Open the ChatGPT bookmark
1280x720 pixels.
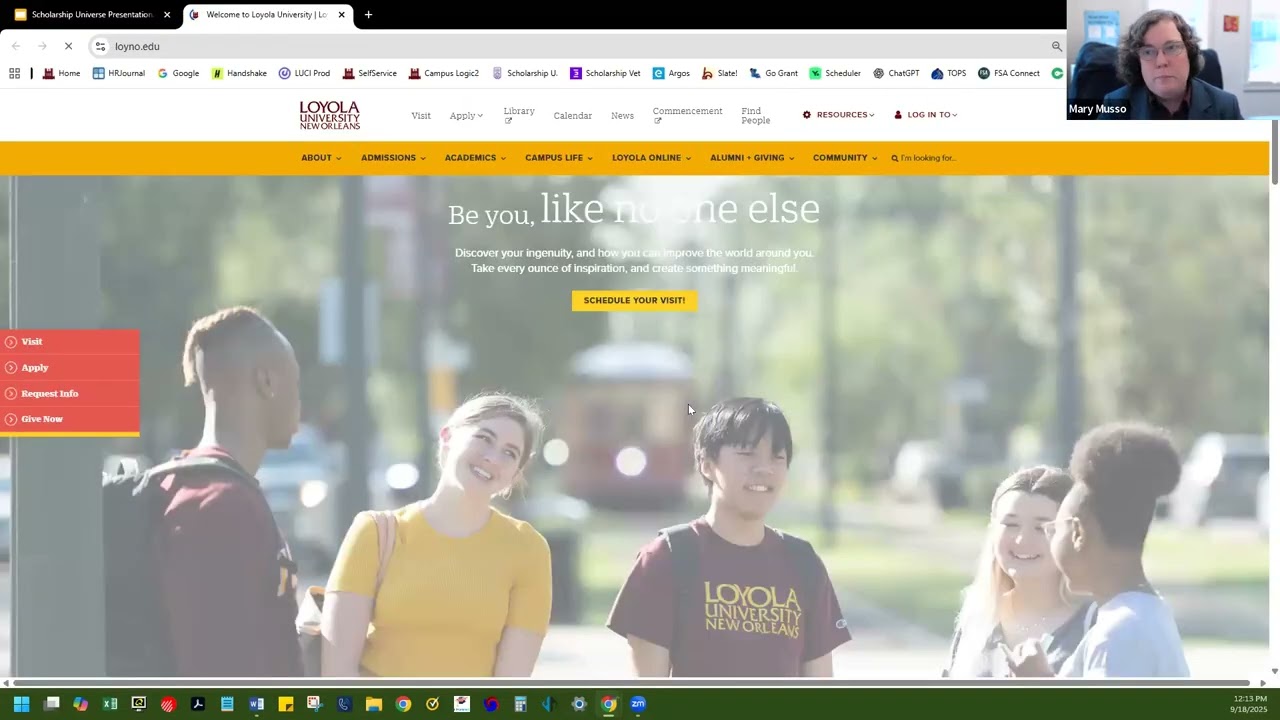896,73
